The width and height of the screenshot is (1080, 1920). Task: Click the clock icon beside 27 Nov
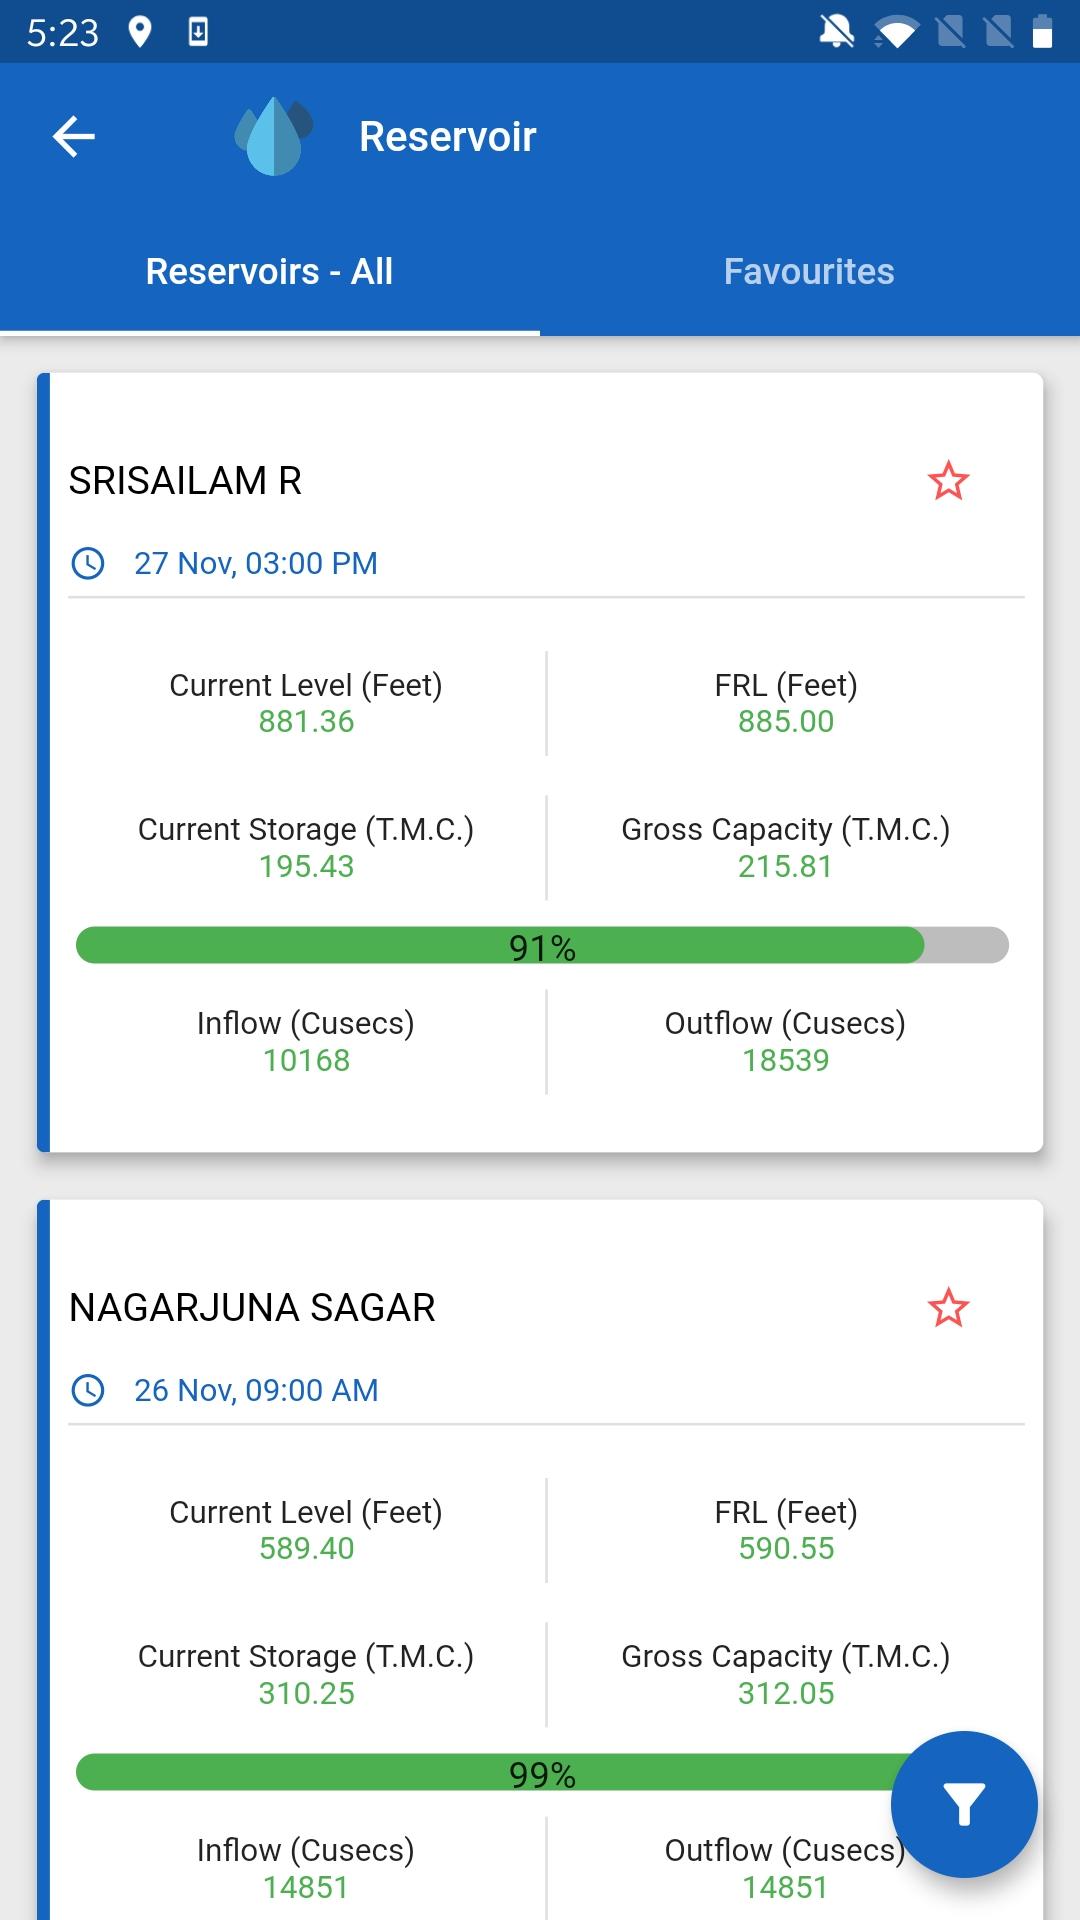[88, 563]
